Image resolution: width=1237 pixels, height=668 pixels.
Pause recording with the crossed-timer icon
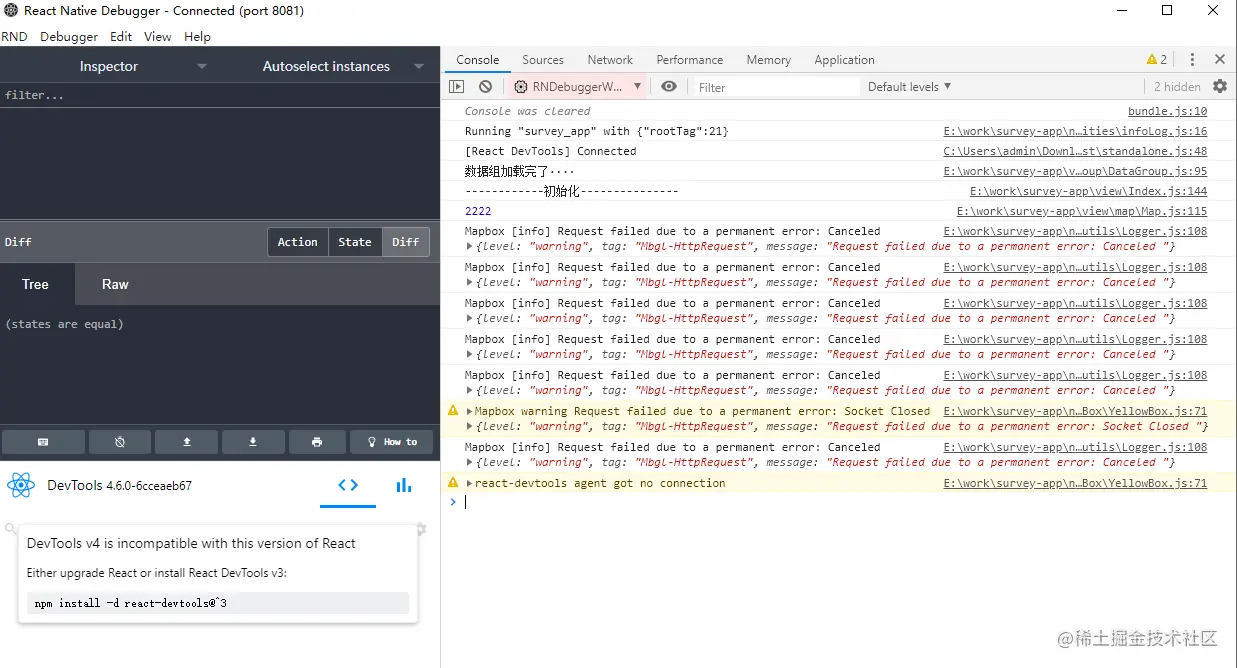coord(120,442)
